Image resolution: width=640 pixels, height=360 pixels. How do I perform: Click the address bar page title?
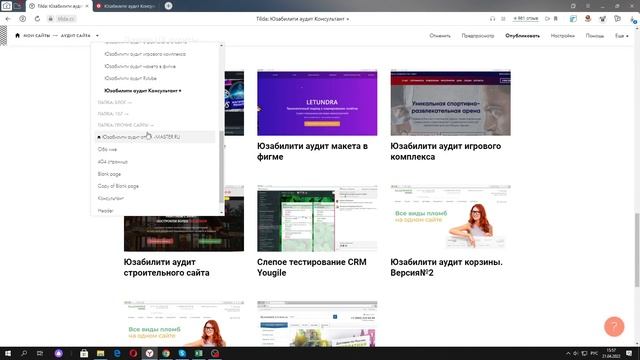302,19
